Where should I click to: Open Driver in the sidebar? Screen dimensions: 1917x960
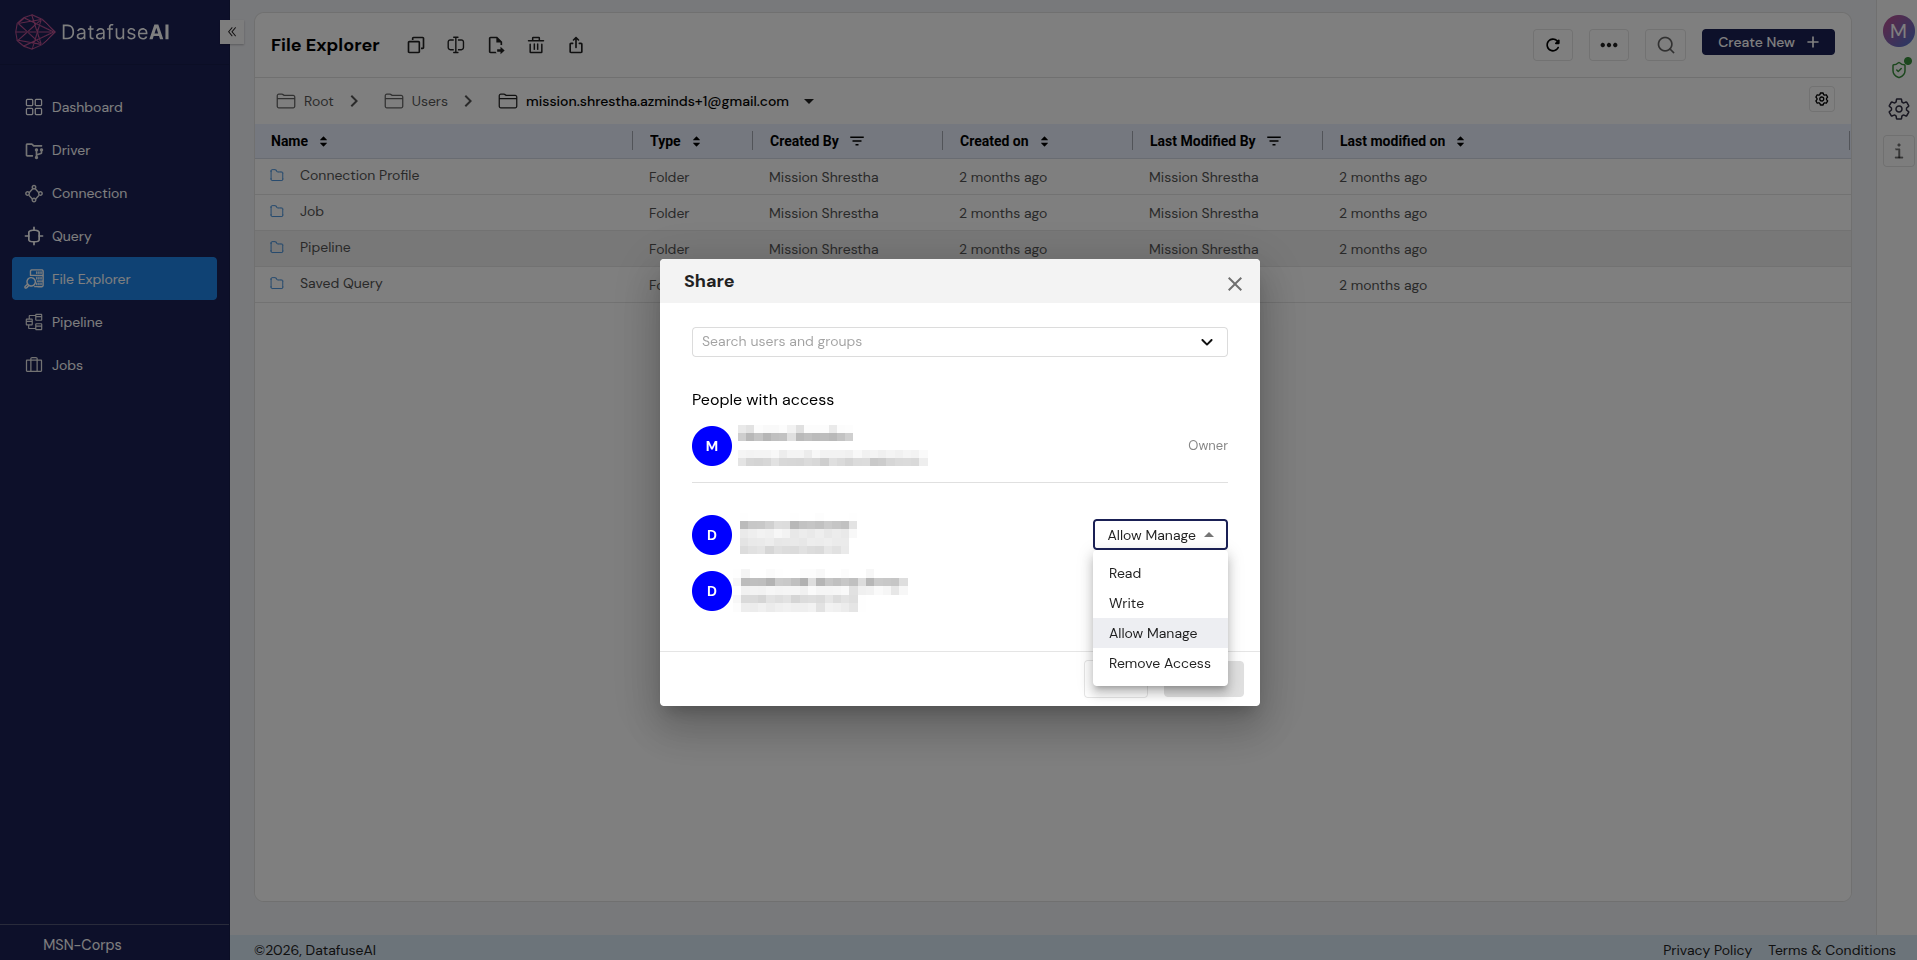(x=114, y=150)
